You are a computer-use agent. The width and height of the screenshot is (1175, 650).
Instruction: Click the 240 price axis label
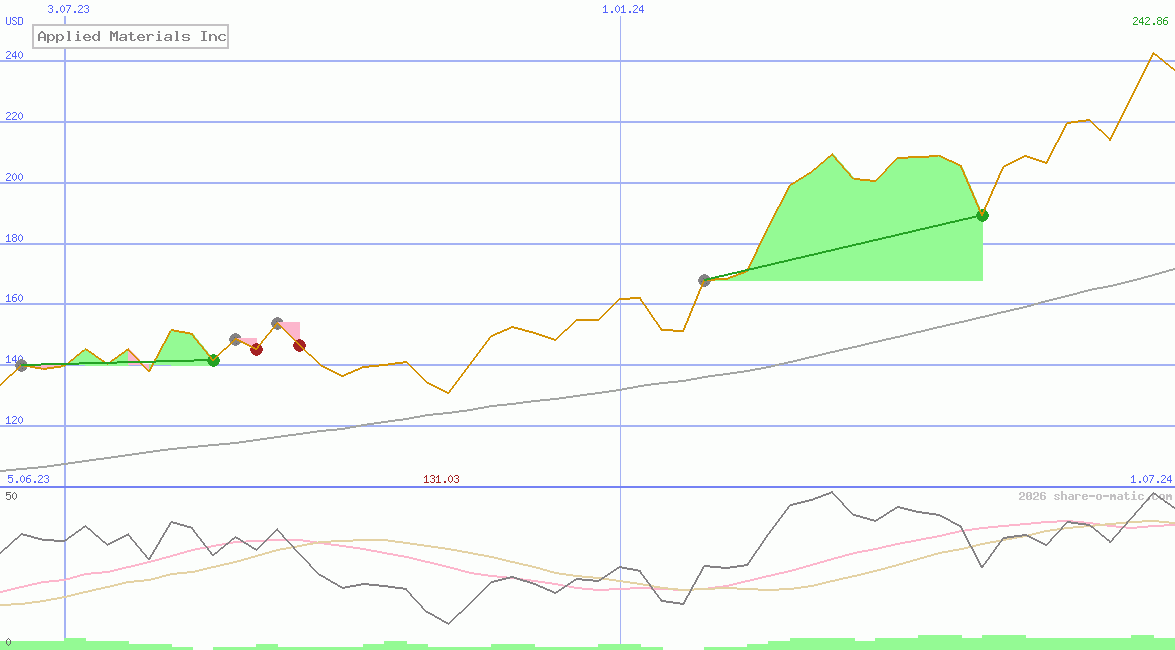(14, 55)
